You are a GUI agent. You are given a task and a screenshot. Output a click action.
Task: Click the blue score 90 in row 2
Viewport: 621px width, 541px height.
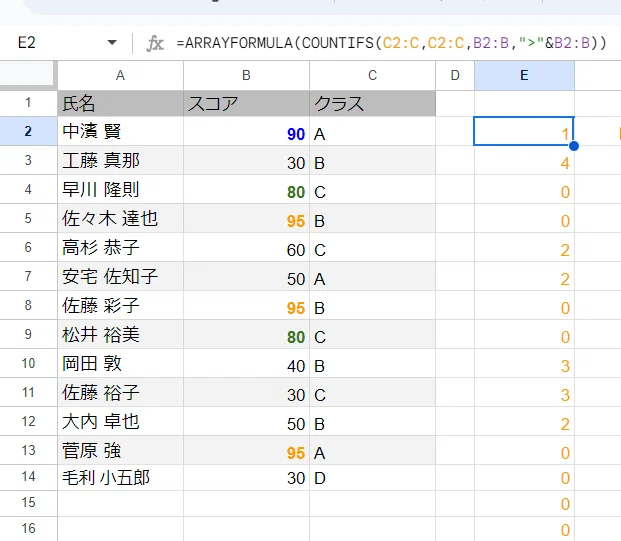click(246, 131)
